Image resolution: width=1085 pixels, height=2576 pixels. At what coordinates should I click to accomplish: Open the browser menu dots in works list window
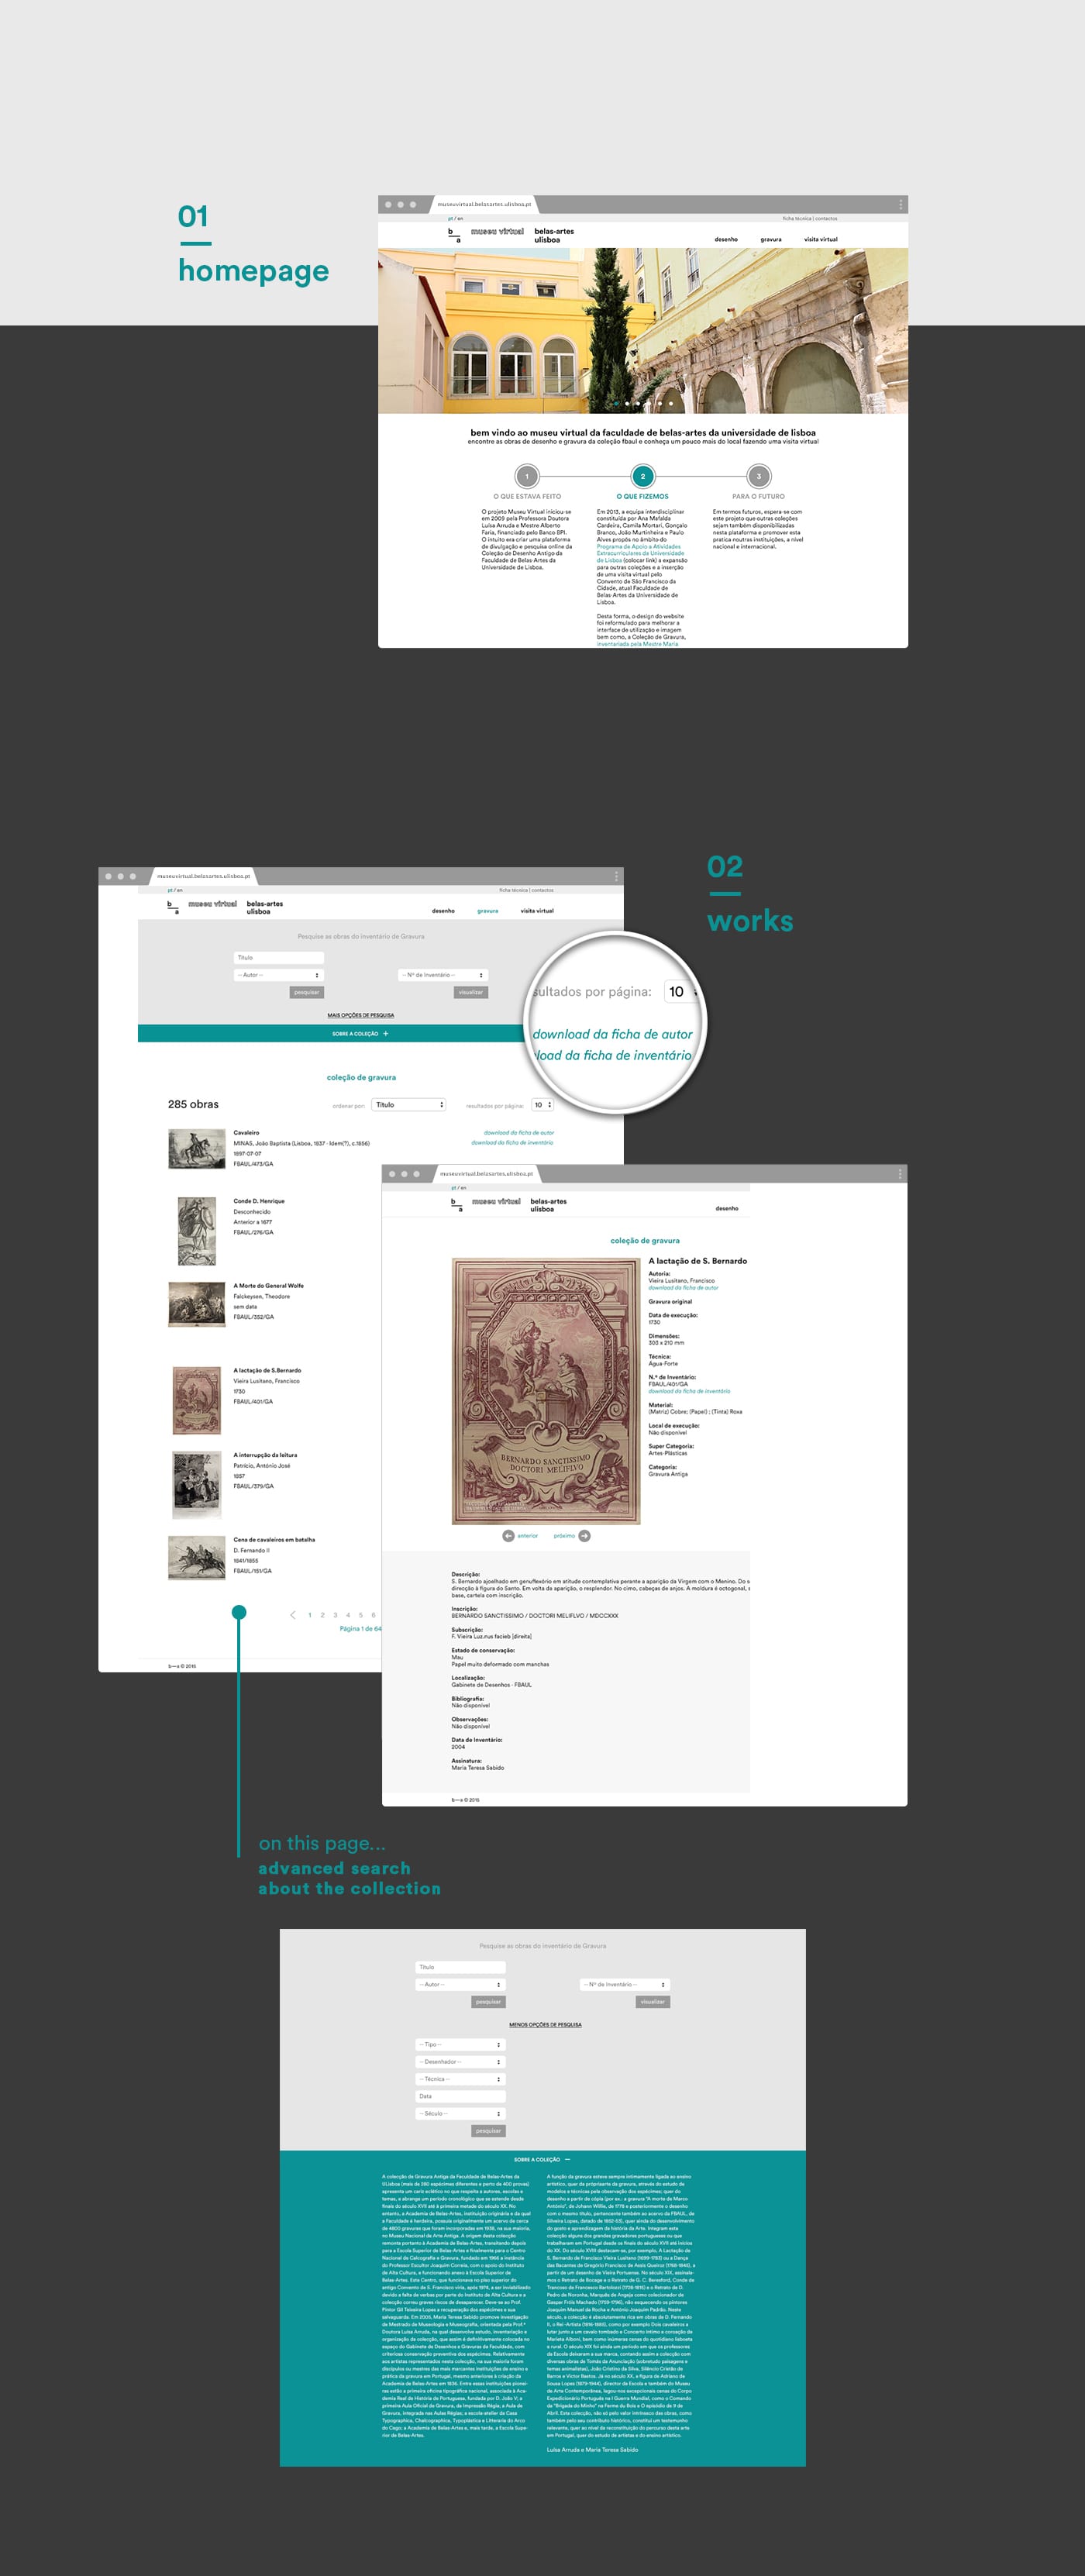click(616, 876)
